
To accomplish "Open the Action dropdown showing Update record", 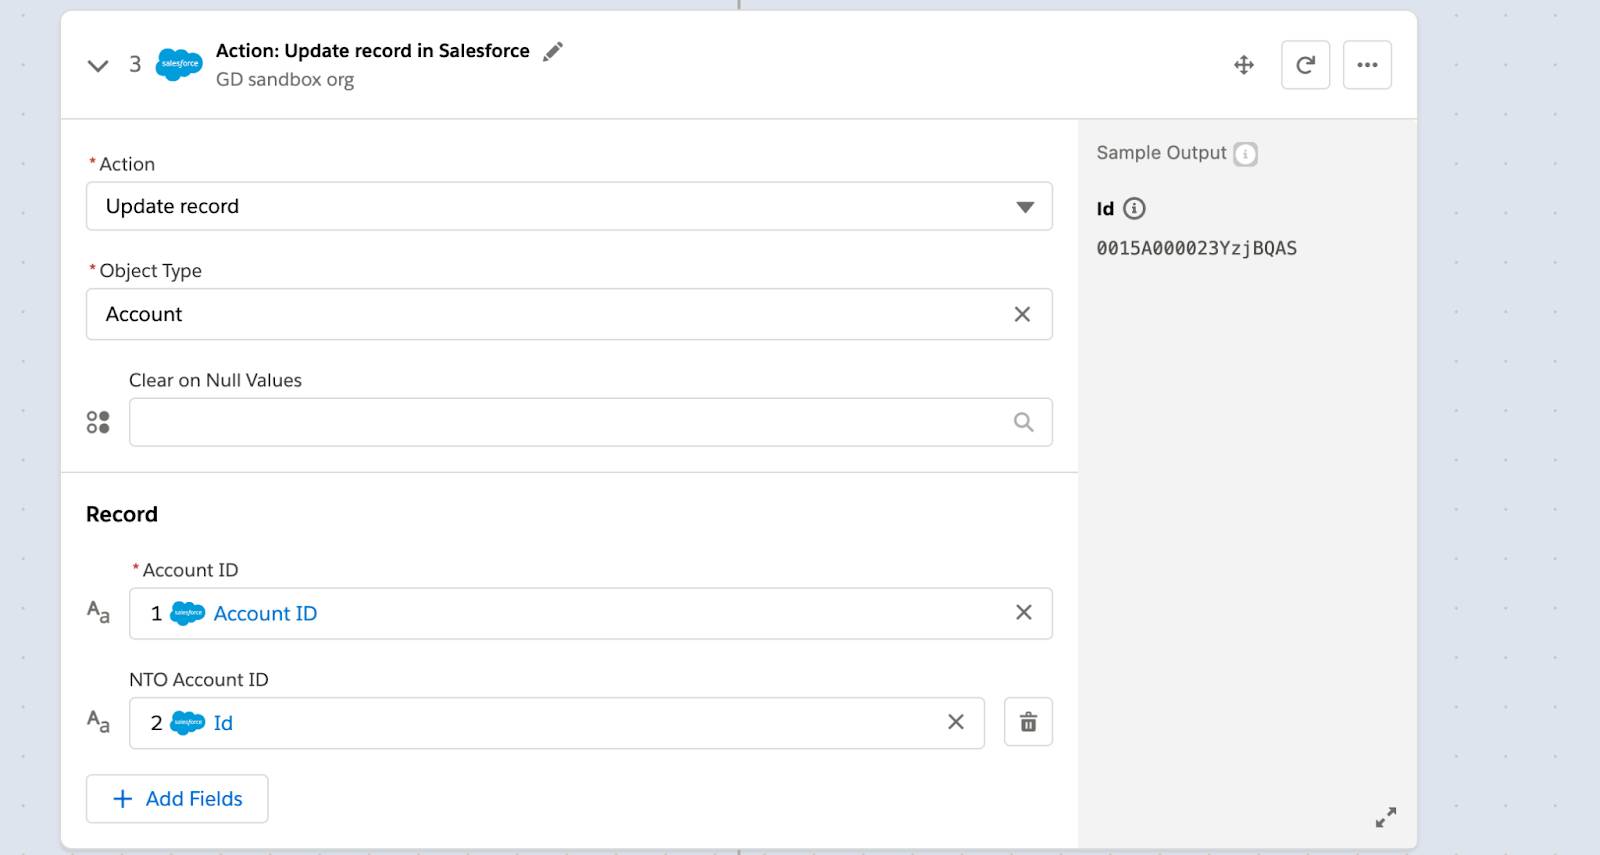I will pos(569,206).
